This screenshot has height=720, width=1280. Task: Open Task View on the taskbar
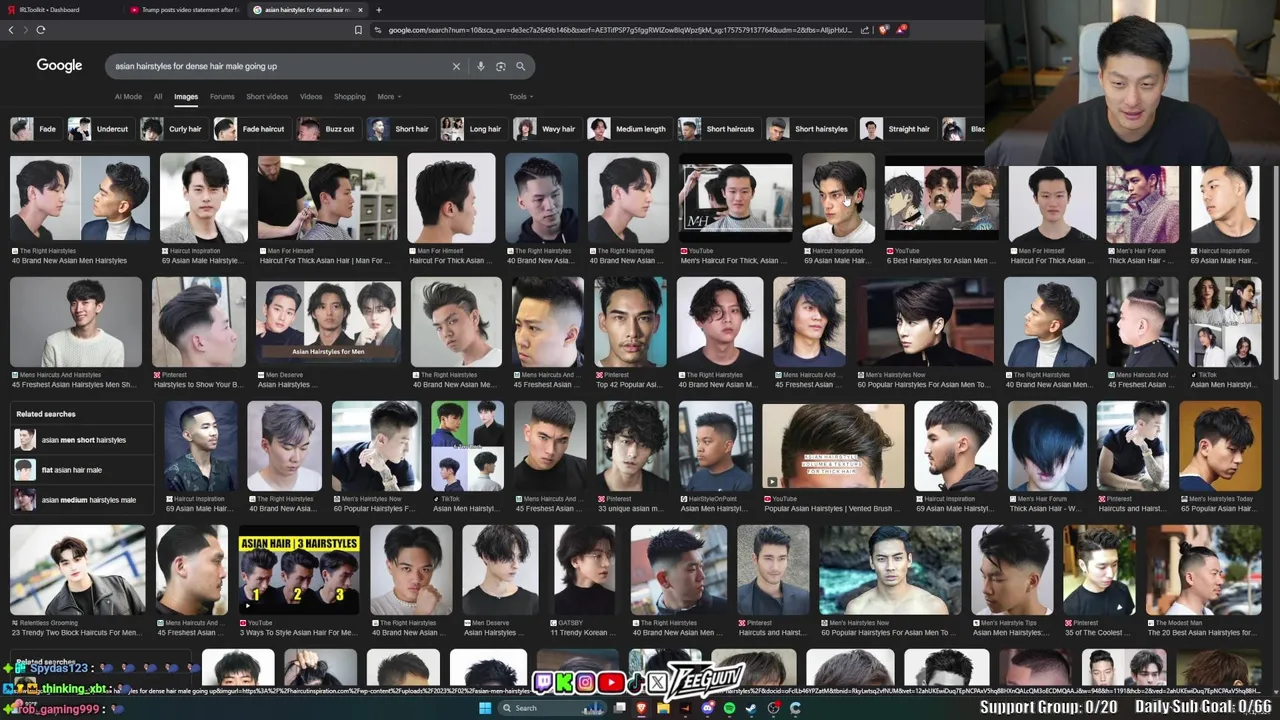pyautogui.click(x=620, y=708)
